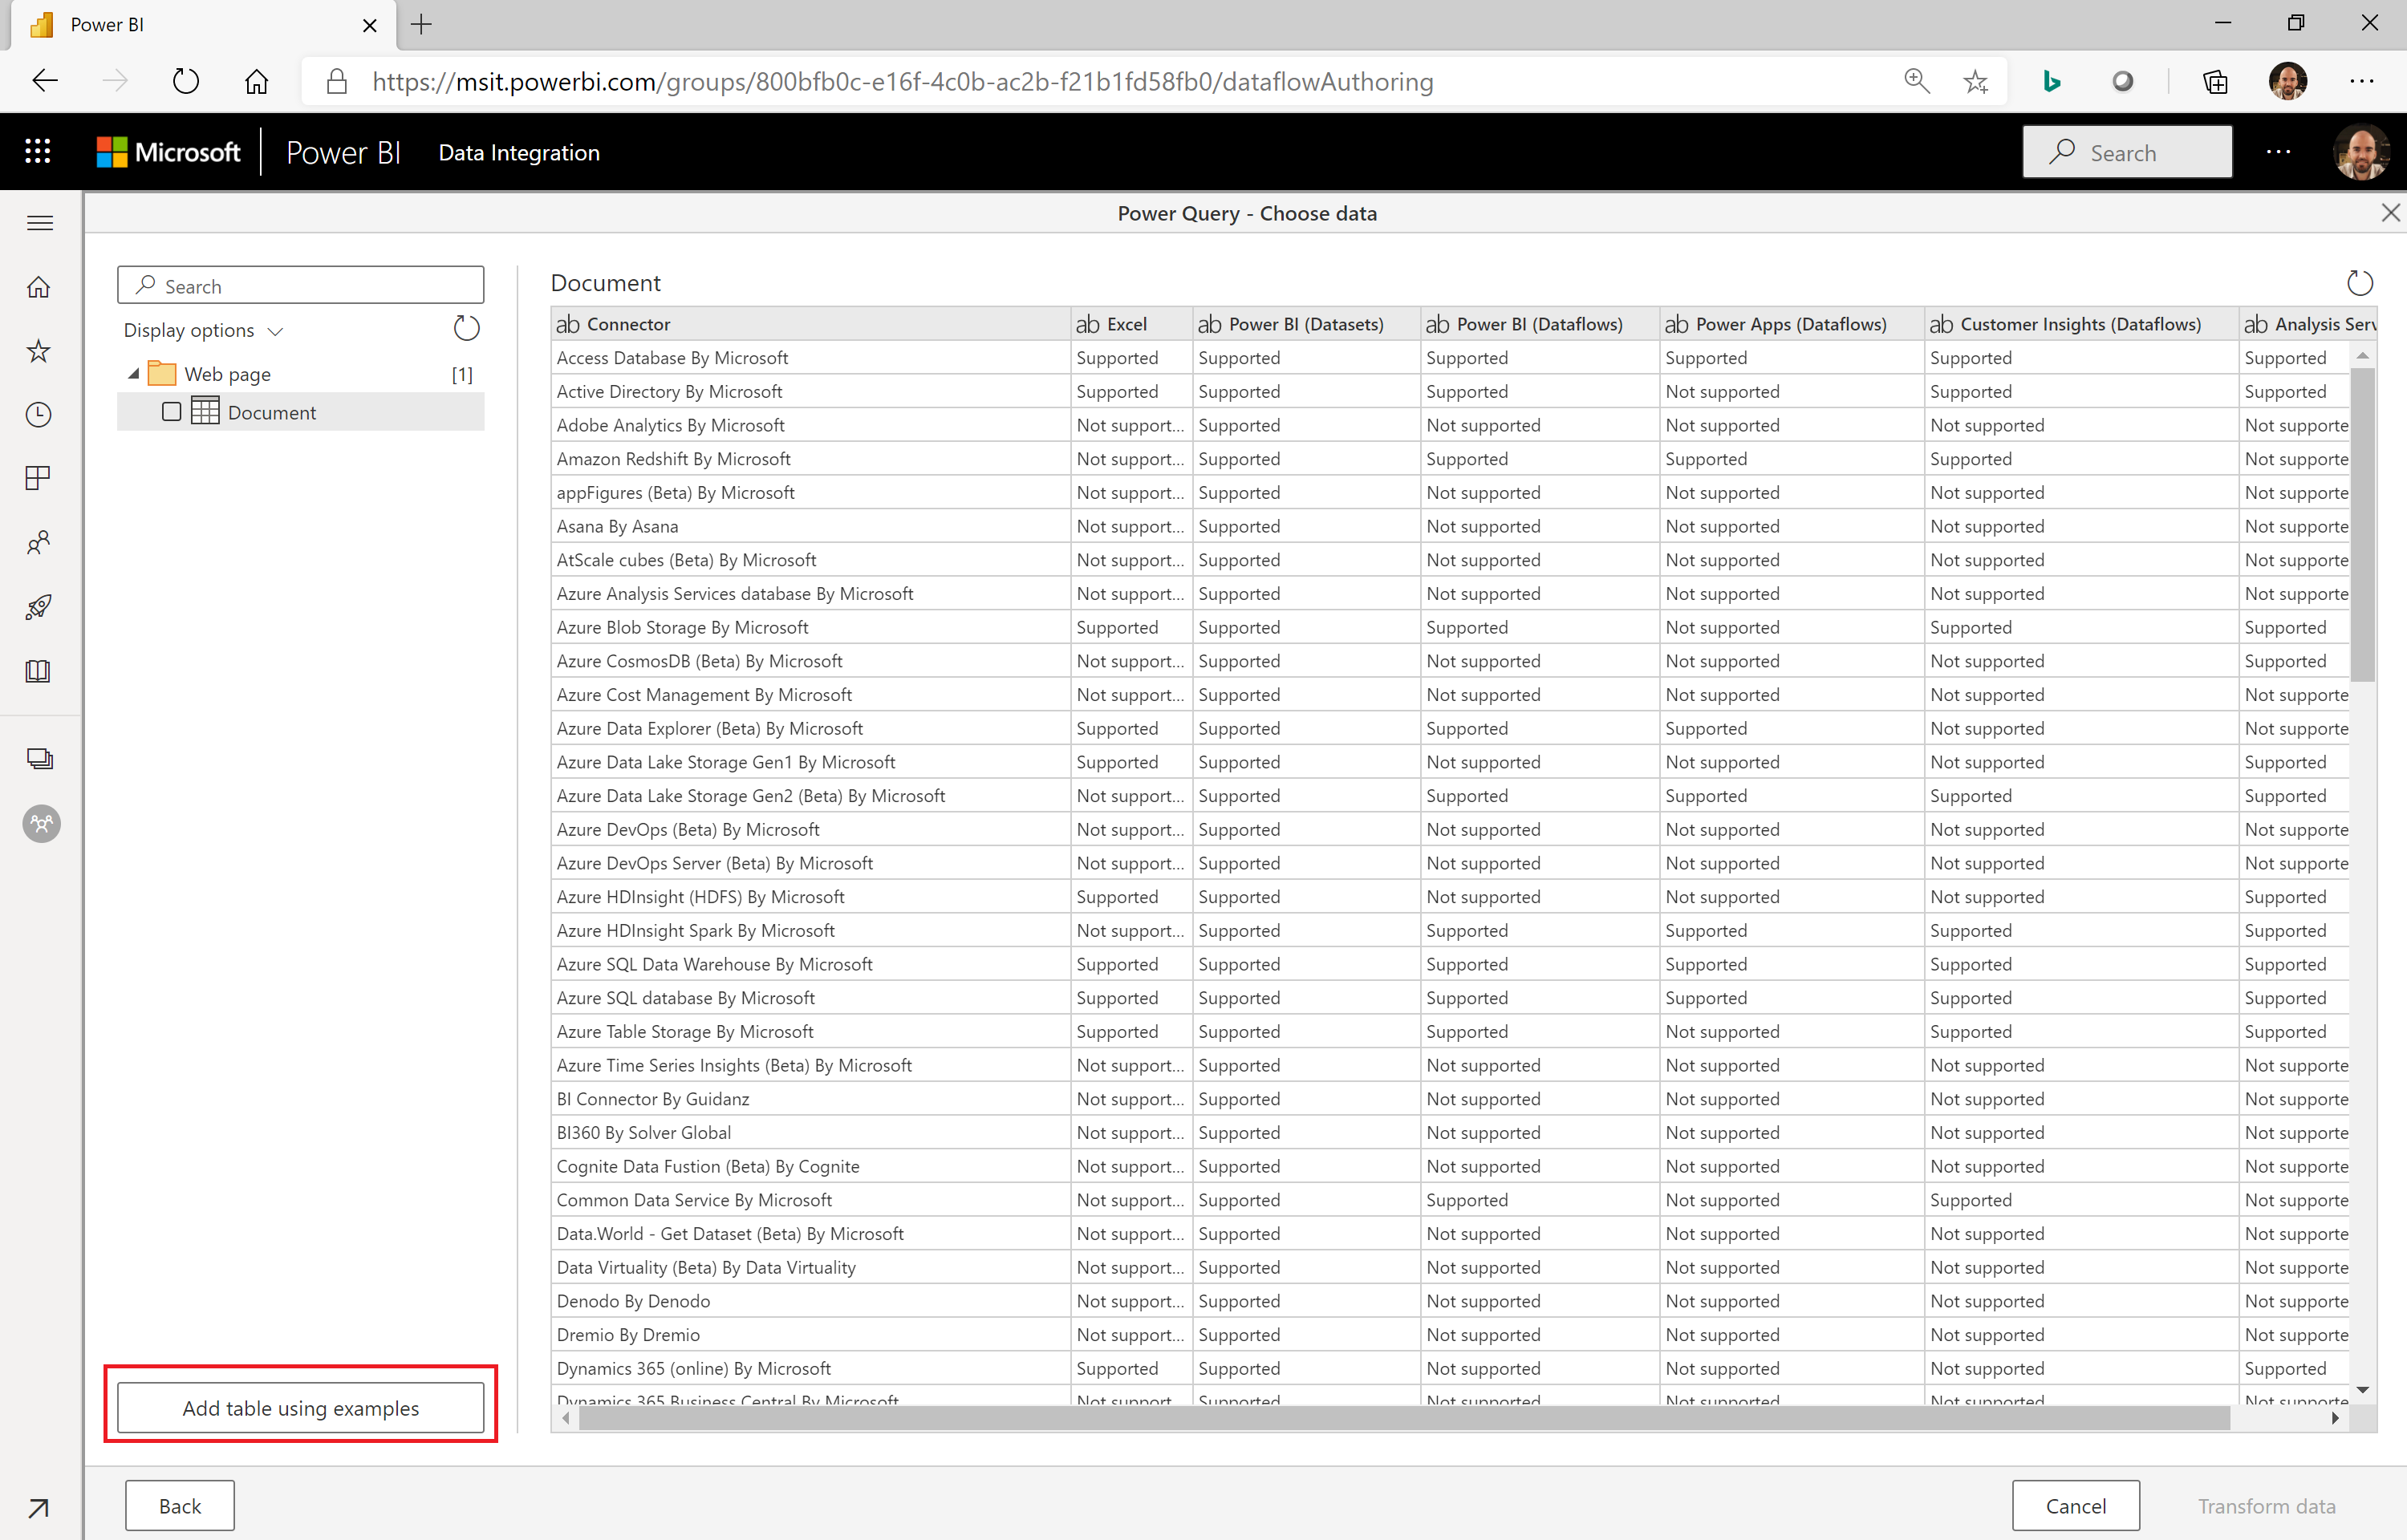Screen dimensions: 2407x1540
Task: Refresh the Document preview table
Action: click(2359, 283)
